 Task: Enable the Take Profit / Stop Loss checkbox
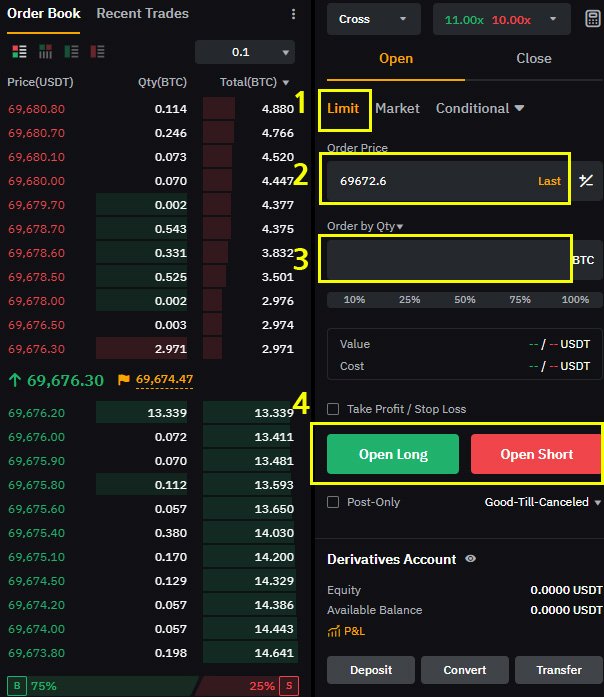(x=333, y=409)
